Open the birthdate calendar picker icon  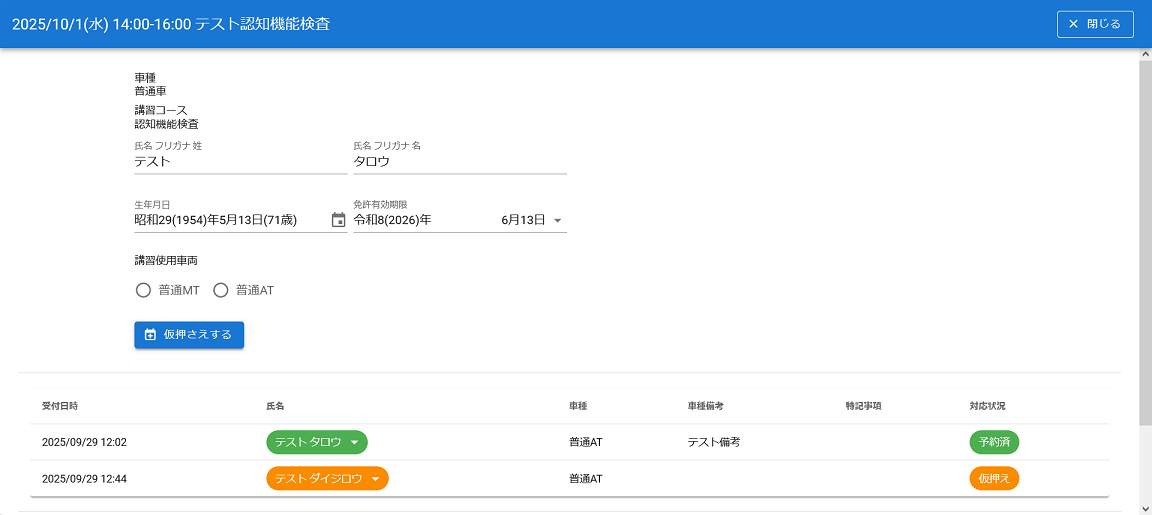coord(338,220)
